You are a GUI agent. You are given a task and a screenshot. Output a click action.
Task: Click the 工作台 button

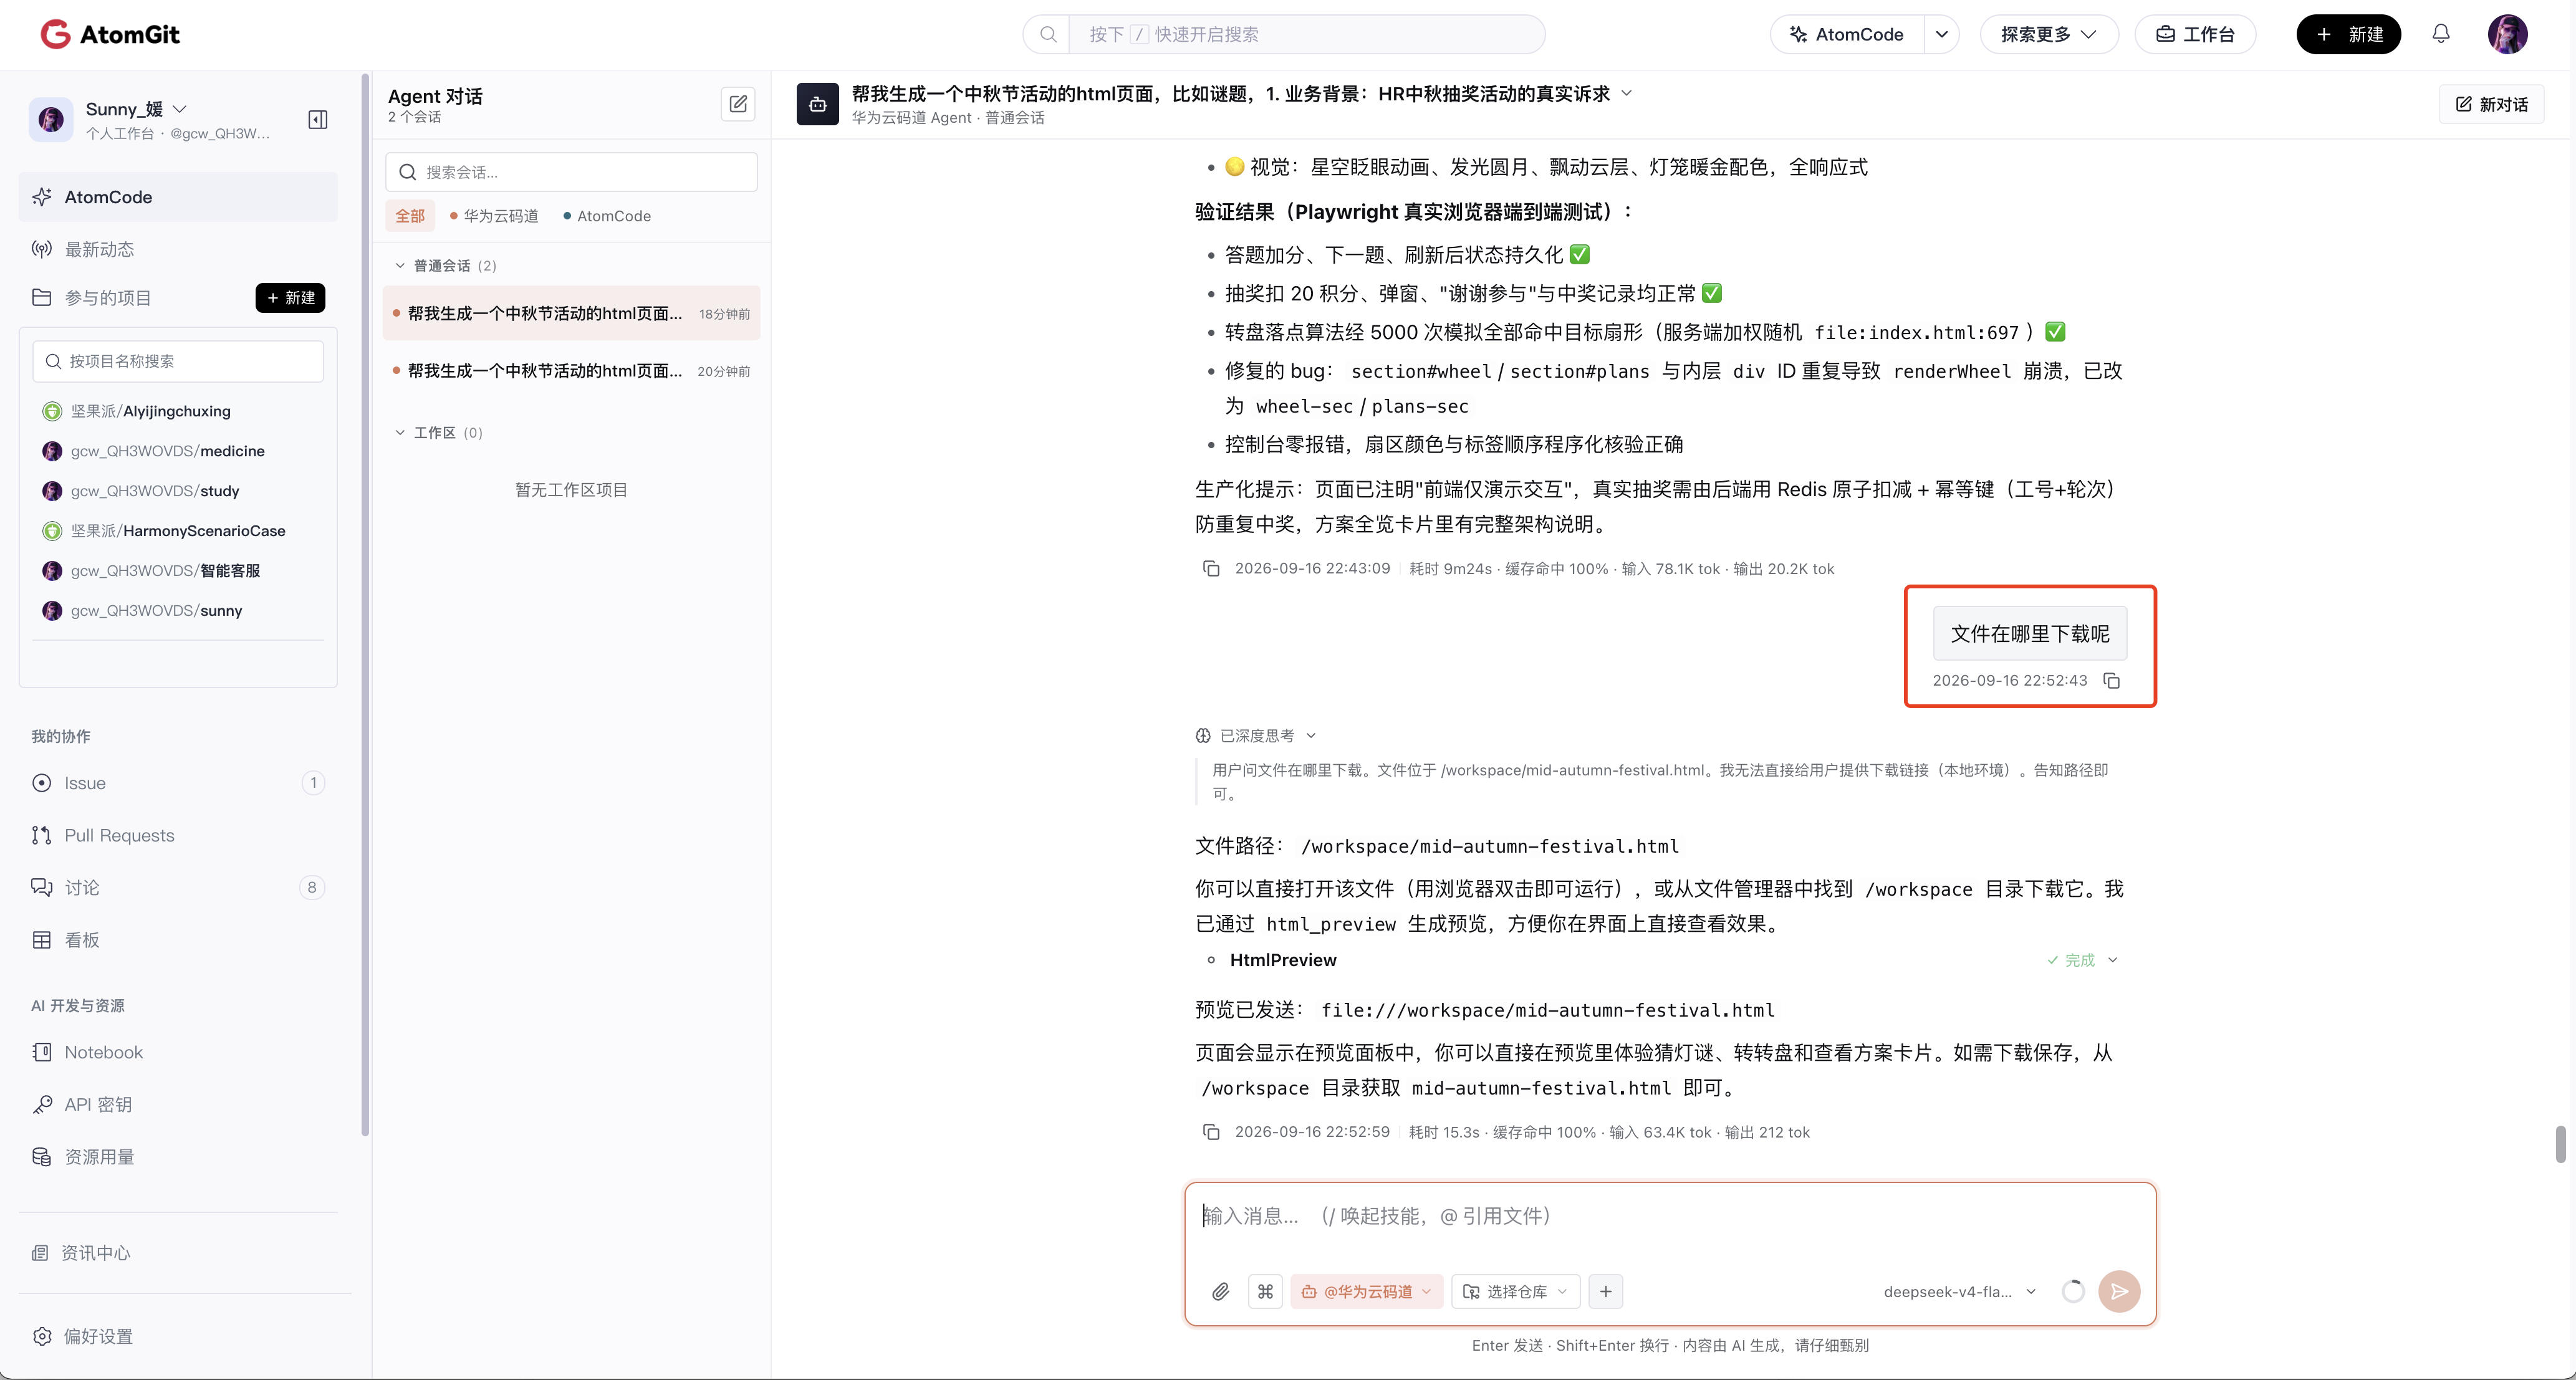2194,34
